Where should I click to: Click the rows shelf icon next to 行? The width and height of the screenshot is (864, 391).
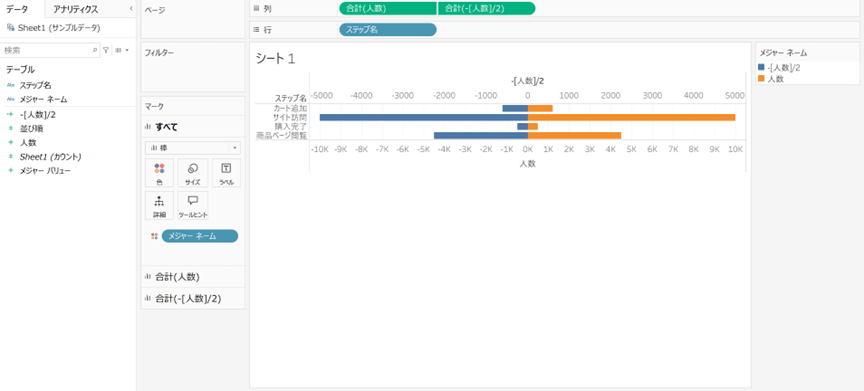(256, 30)
